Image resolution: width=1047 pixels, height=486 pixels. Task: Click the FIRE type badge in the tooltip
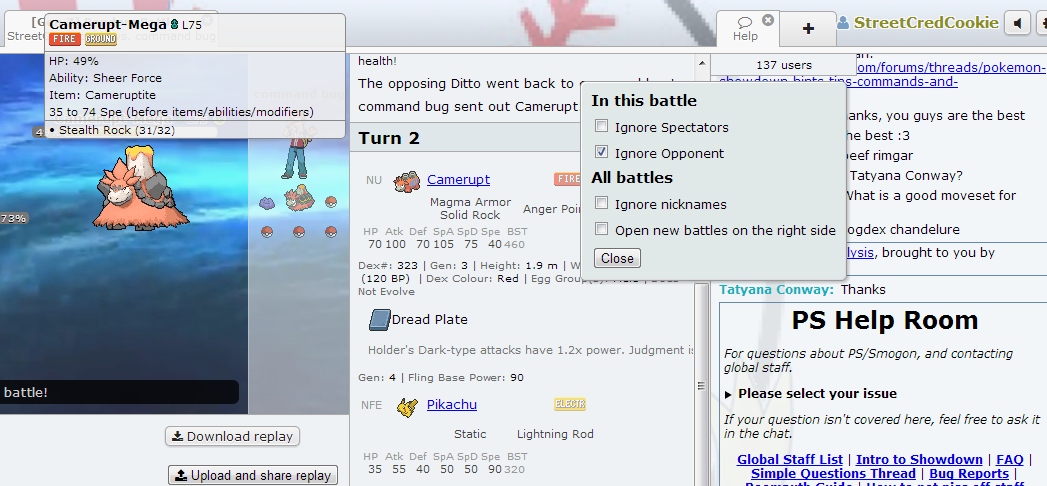coord(64,39)
